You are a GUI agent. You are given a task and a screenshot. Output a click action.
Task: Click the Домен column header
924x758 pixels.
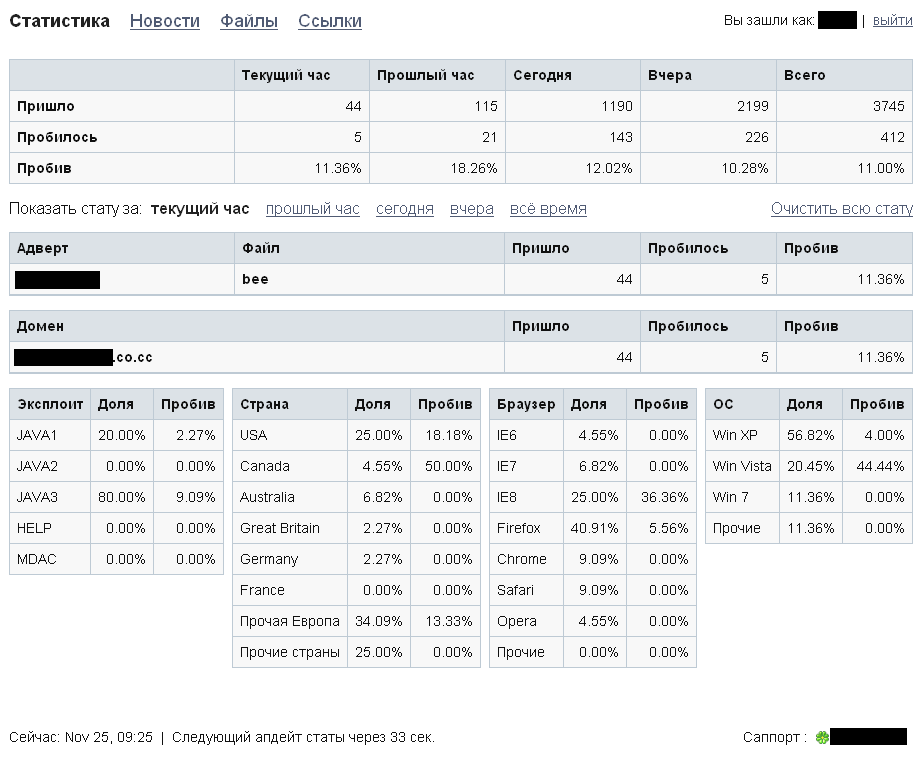(x=40, y=326)
